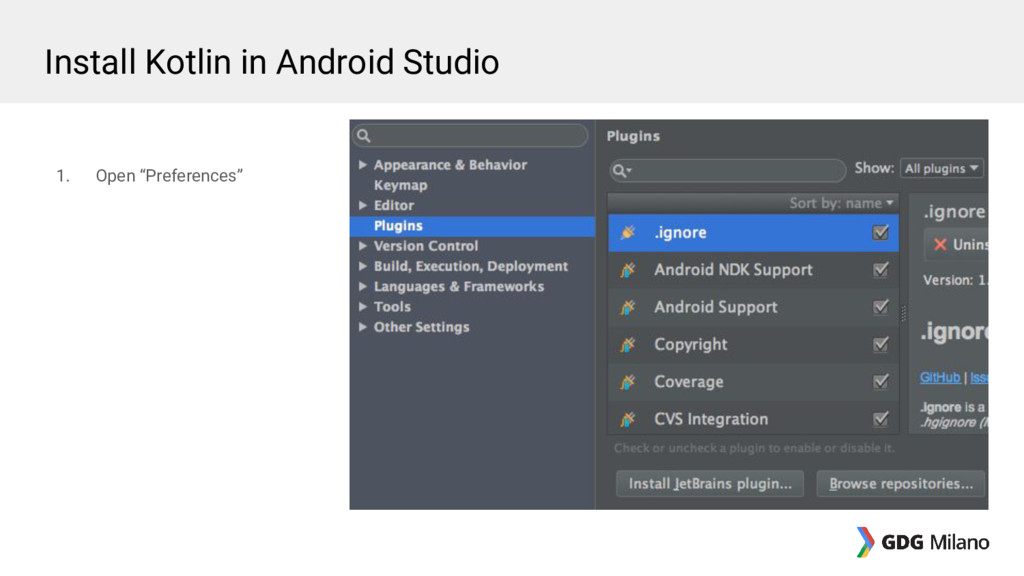Click the plugins search magnifier icon

tap(621, 170)
